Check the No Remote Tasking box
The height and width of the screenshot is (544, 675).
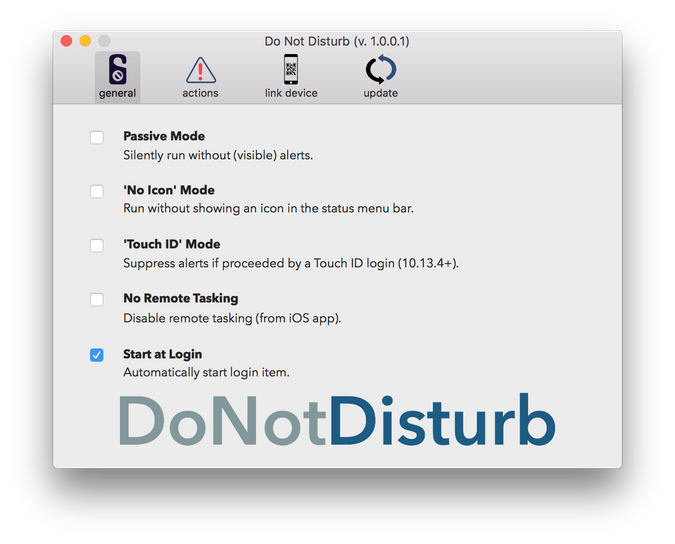click(97, 299)
